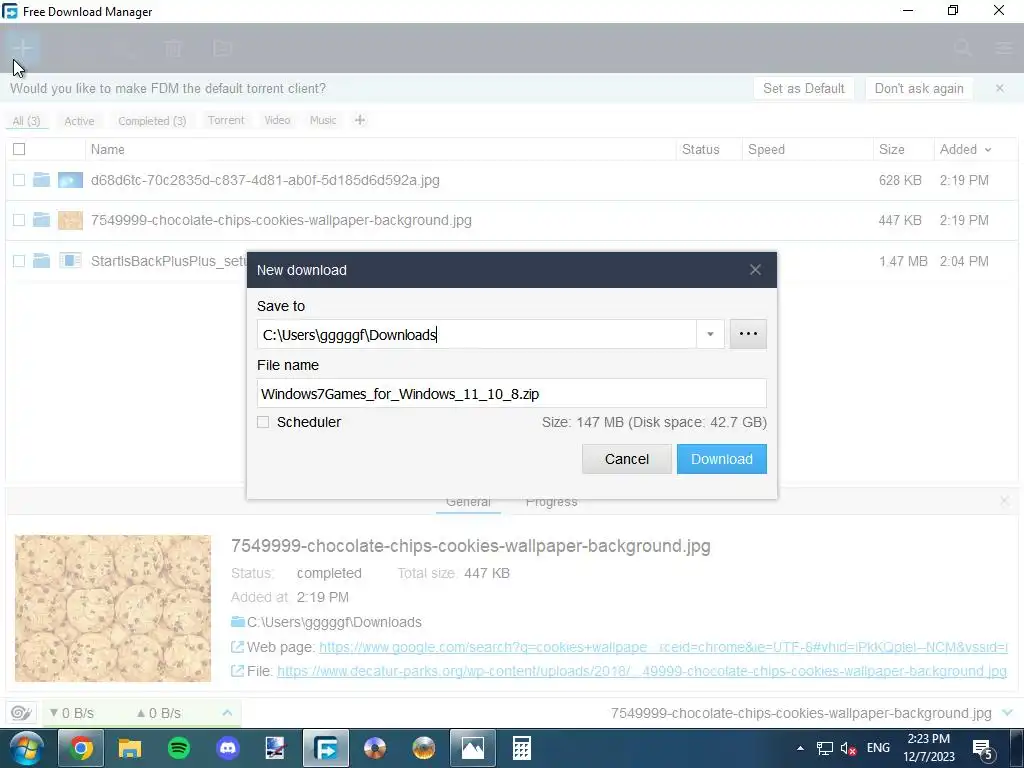
Task: Open C:\Users\gggggf\Downloads folder link in details
Action: pos(334,622)
